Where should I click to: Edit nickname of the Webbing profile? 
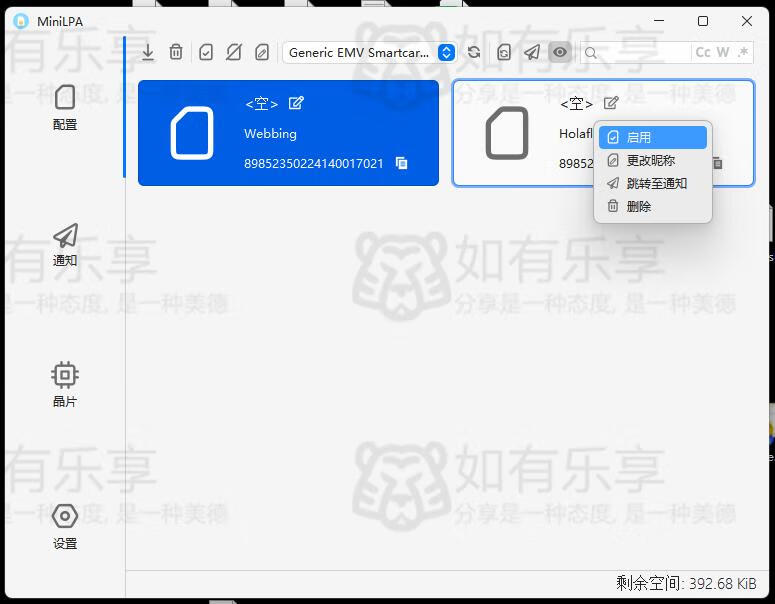[296, 103]
